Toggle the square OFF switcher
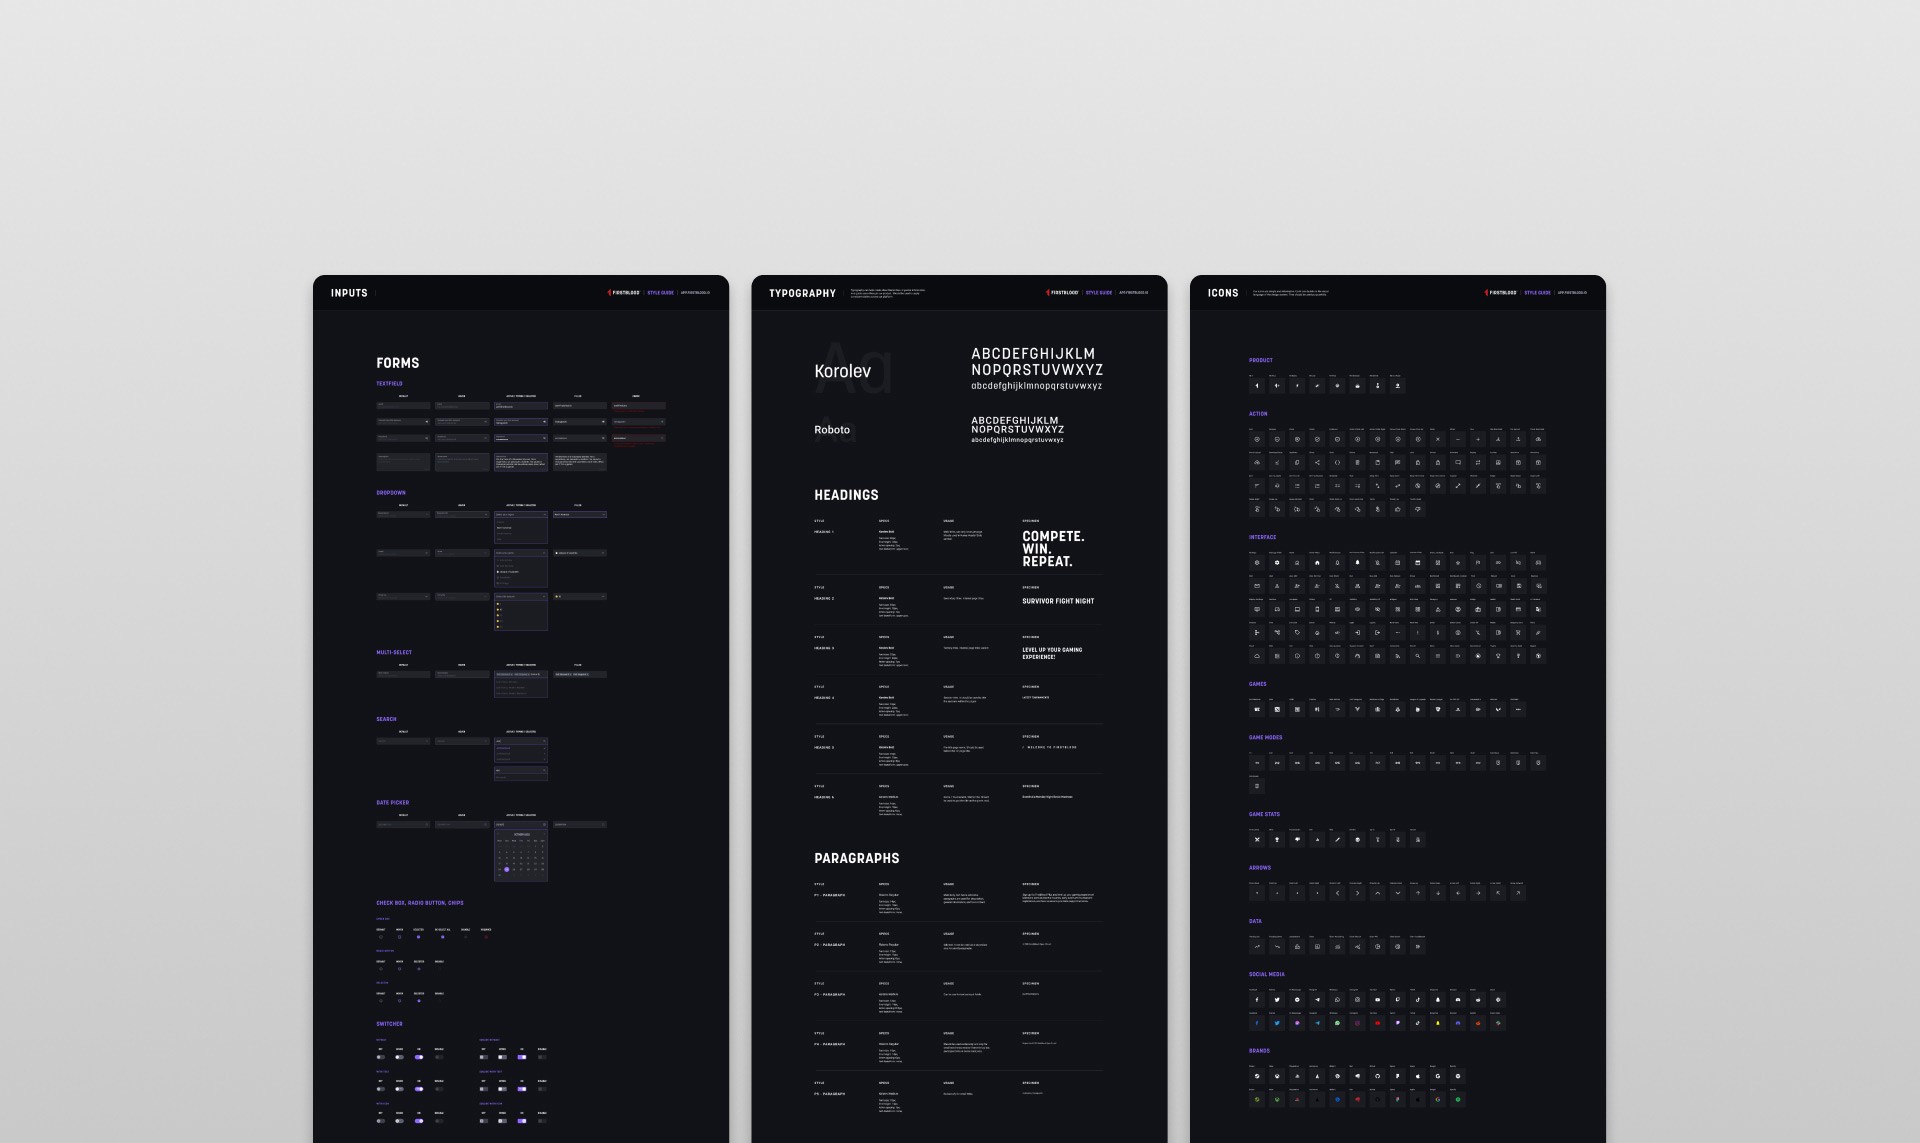 [484, 1057]
